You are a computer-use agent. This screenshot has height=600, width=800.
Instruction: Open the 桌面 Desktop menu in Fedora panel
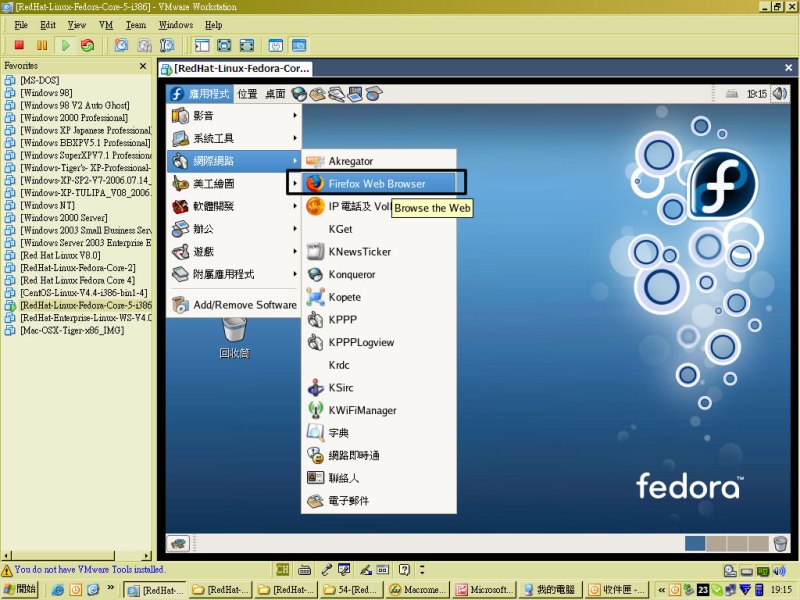pos(275,94)
